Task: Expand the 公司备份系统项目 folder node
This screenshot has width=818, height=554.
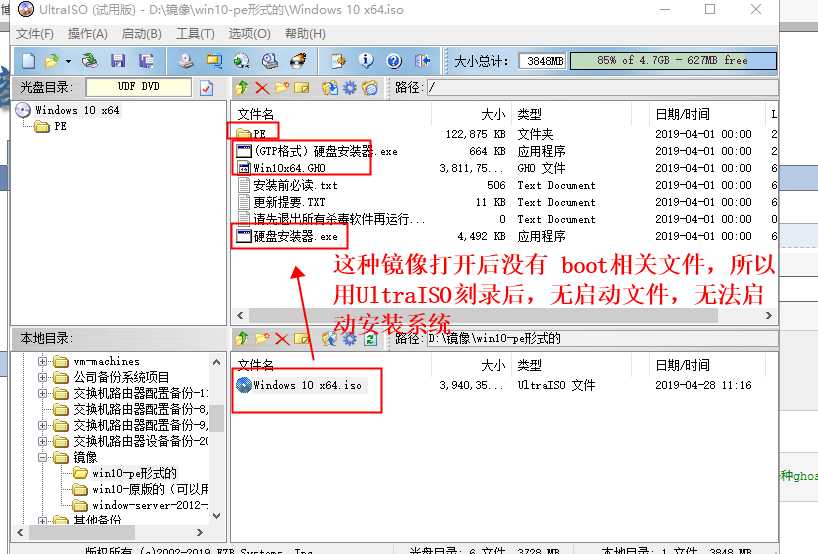Action: [x=43, y=377]
